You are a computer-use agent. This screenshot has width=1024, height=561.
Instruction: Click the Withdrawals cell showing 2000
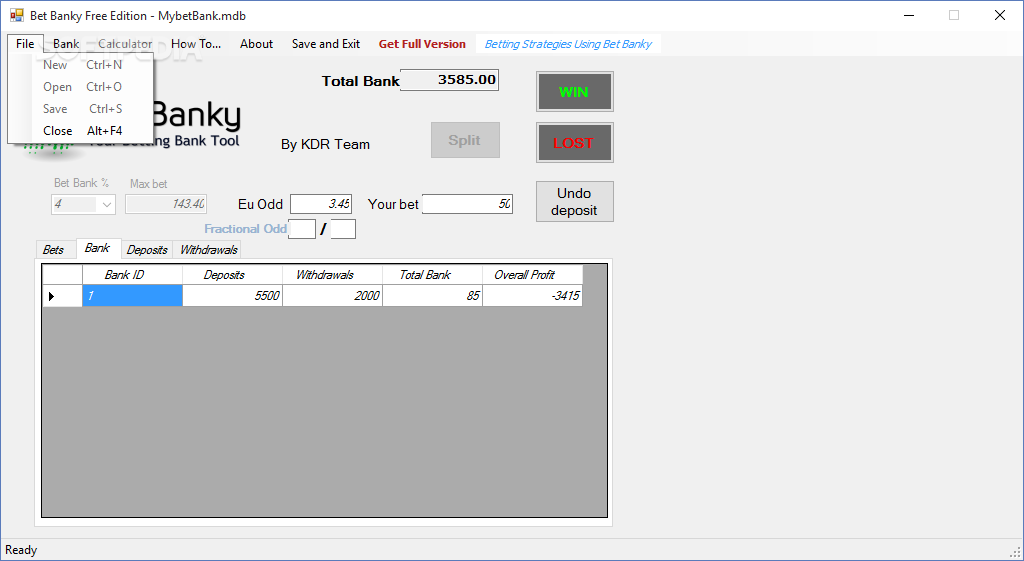(x=332, y=296)
